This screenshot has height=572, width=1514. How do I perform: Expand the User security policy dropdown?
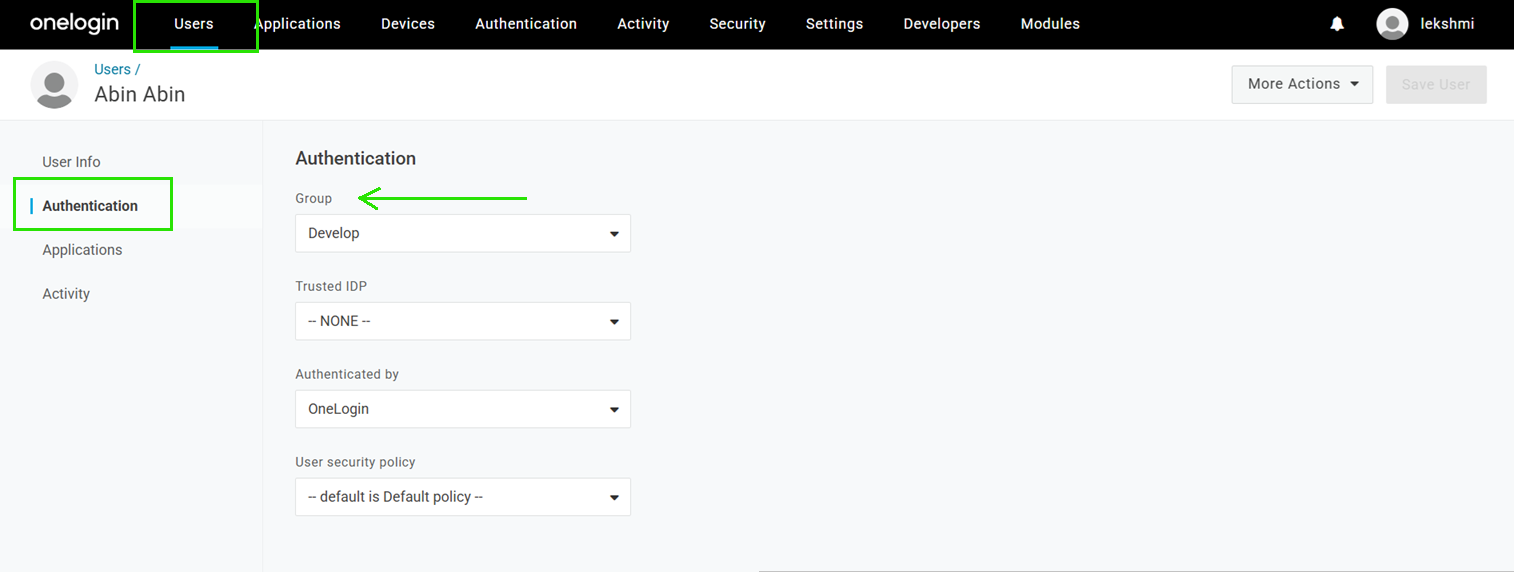463,497
